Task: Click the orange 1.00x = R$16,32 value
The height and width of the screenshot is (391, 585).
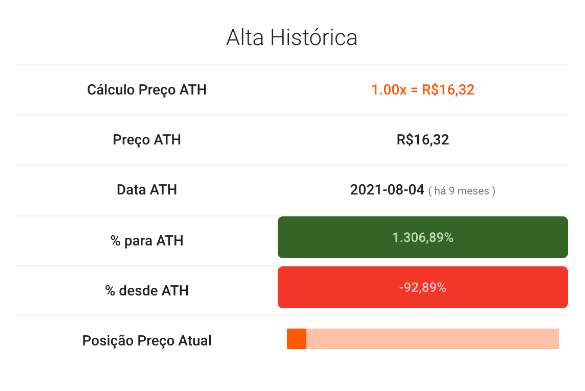Action: tap(423, 90)
